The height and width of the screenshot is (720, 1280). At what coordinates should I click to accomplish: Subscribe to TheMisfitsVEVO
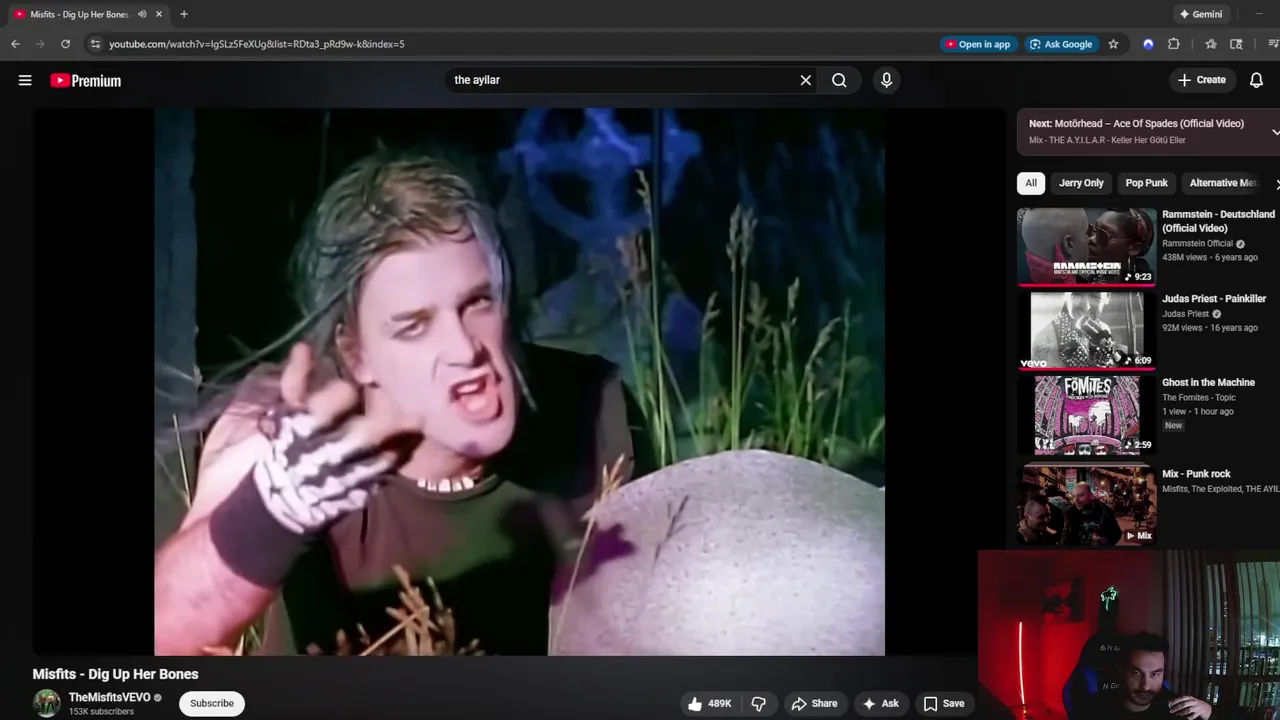click(x=212, y=703)
